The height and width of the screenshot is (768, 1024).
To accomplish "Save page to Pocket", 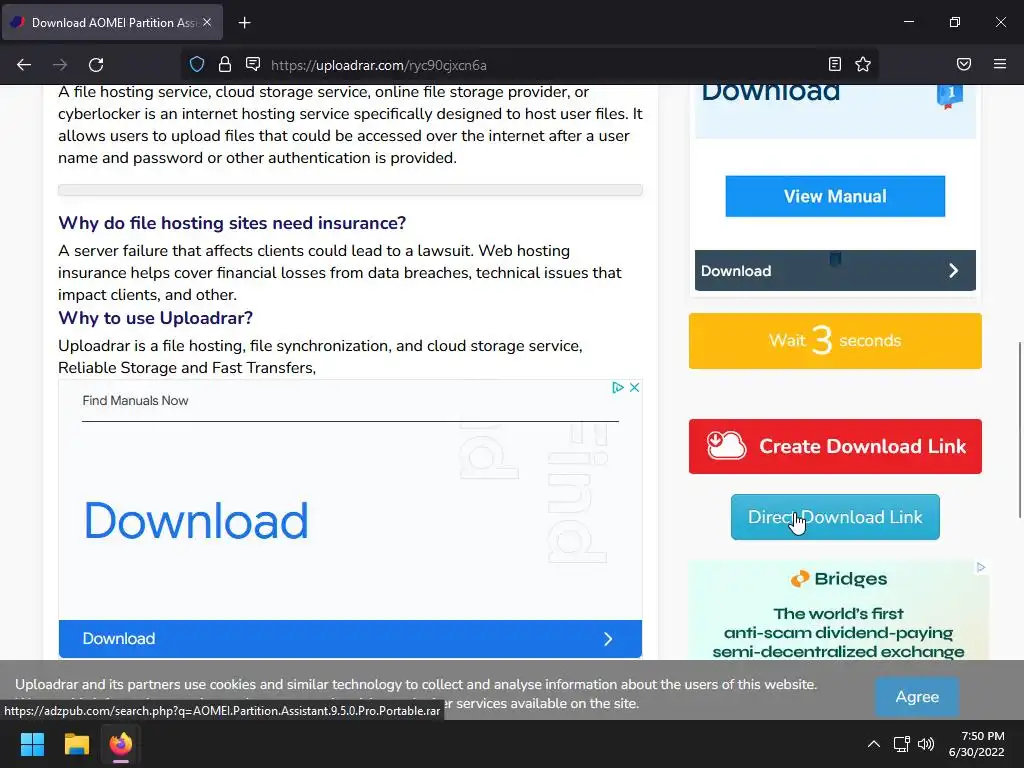I will coord(964,64).
